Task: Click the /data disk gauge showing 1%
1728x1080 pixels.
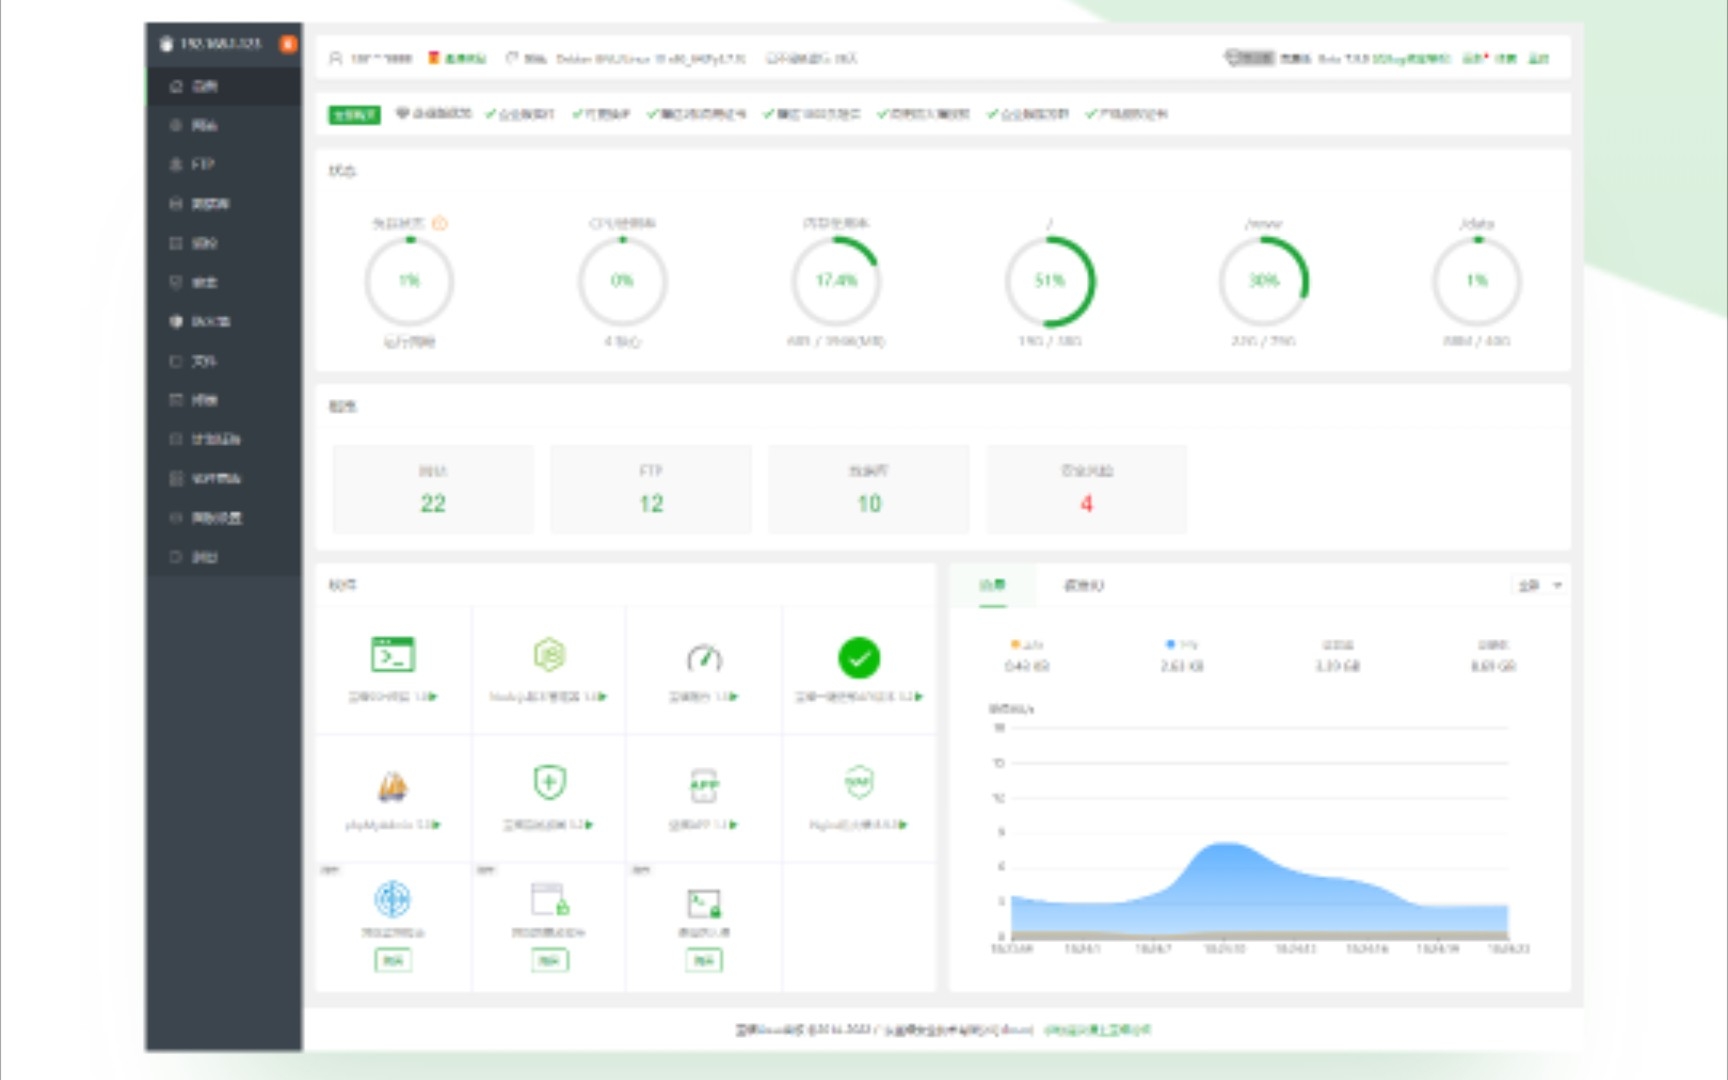Action: (x=1477, y=281)
